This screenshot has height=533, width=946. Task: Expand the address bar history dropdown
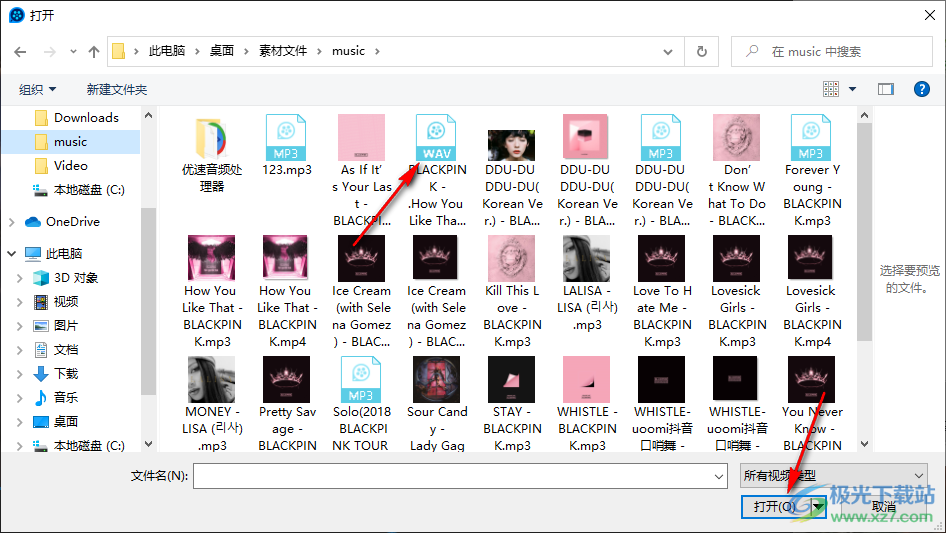click(668, 52)
